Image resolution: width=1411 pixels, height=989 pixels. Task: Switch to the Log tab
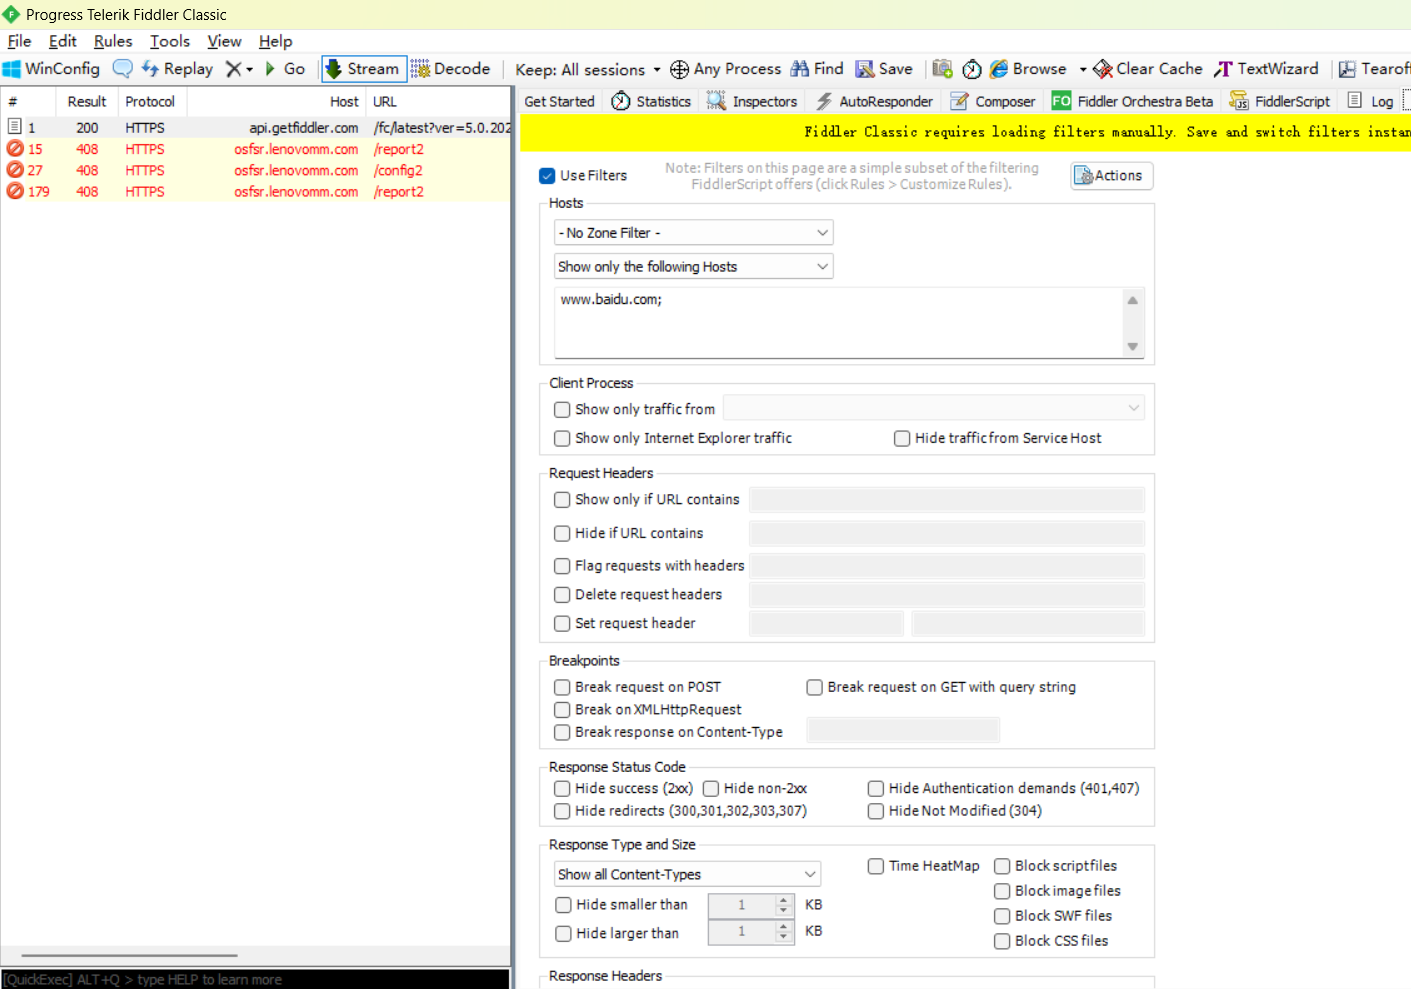(1370, 101)
